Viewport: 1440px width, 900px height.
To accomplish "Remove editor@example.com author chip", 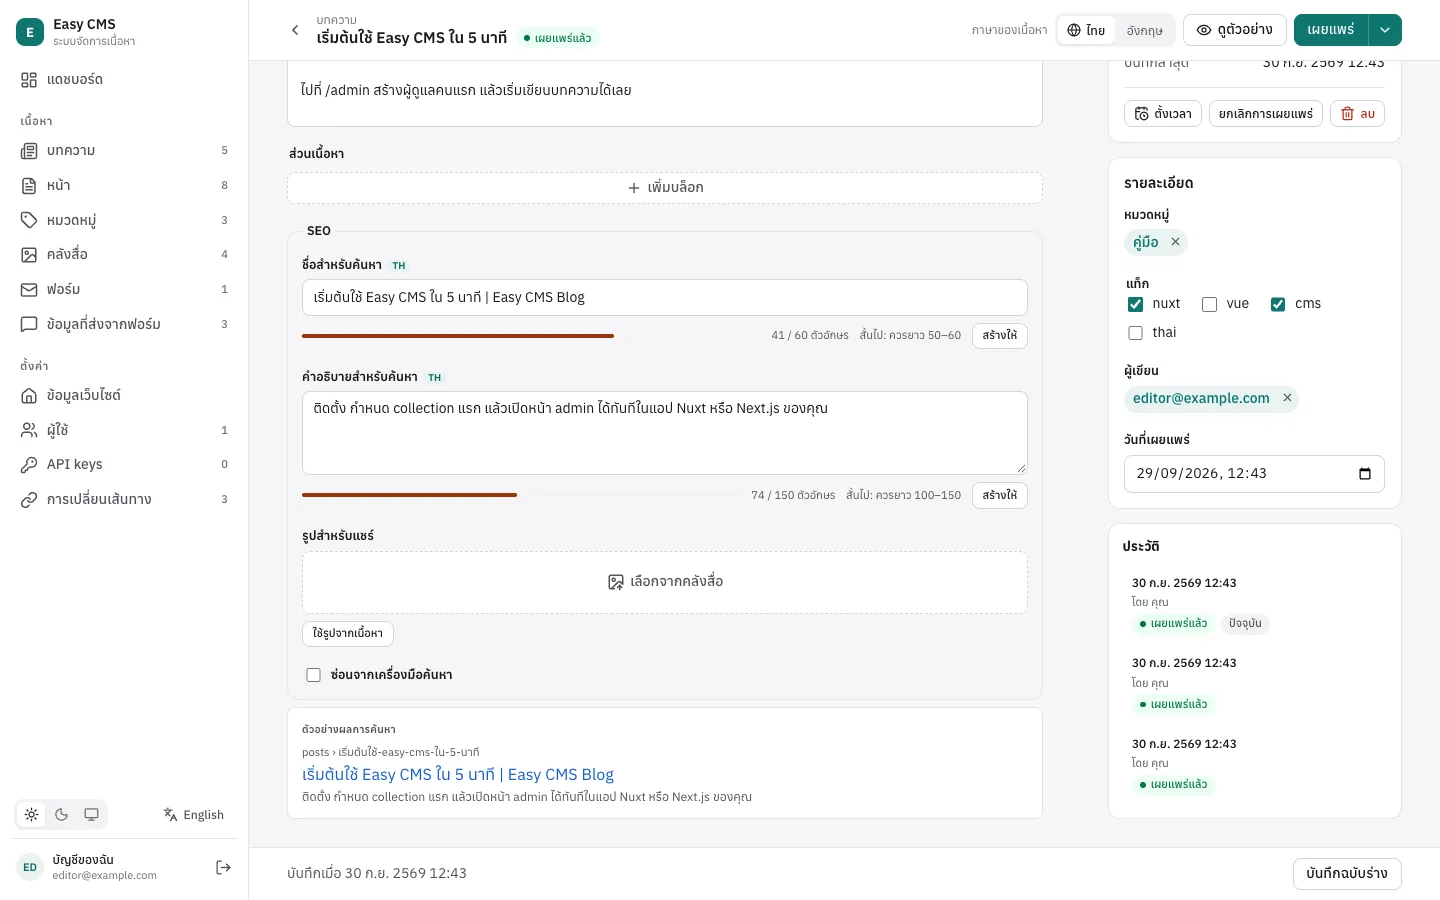I will [x=1288, y=398].
